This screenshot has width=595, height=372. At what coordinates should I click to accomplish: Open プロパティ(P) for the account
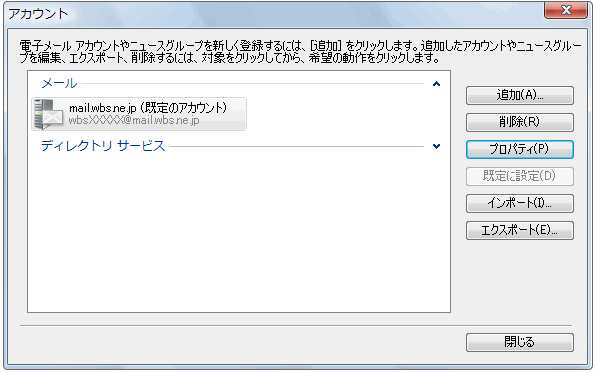coord(519,149)
